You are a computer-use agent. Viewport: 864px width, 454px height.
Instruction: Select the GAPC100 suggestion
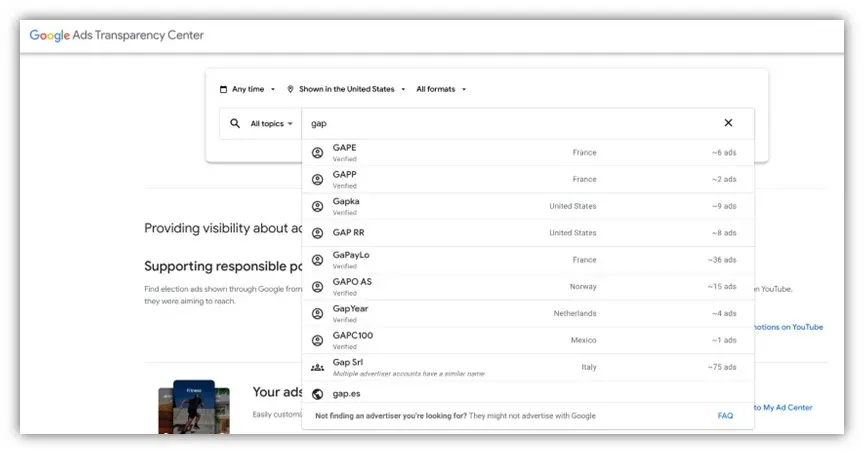[x=528, y=340]
